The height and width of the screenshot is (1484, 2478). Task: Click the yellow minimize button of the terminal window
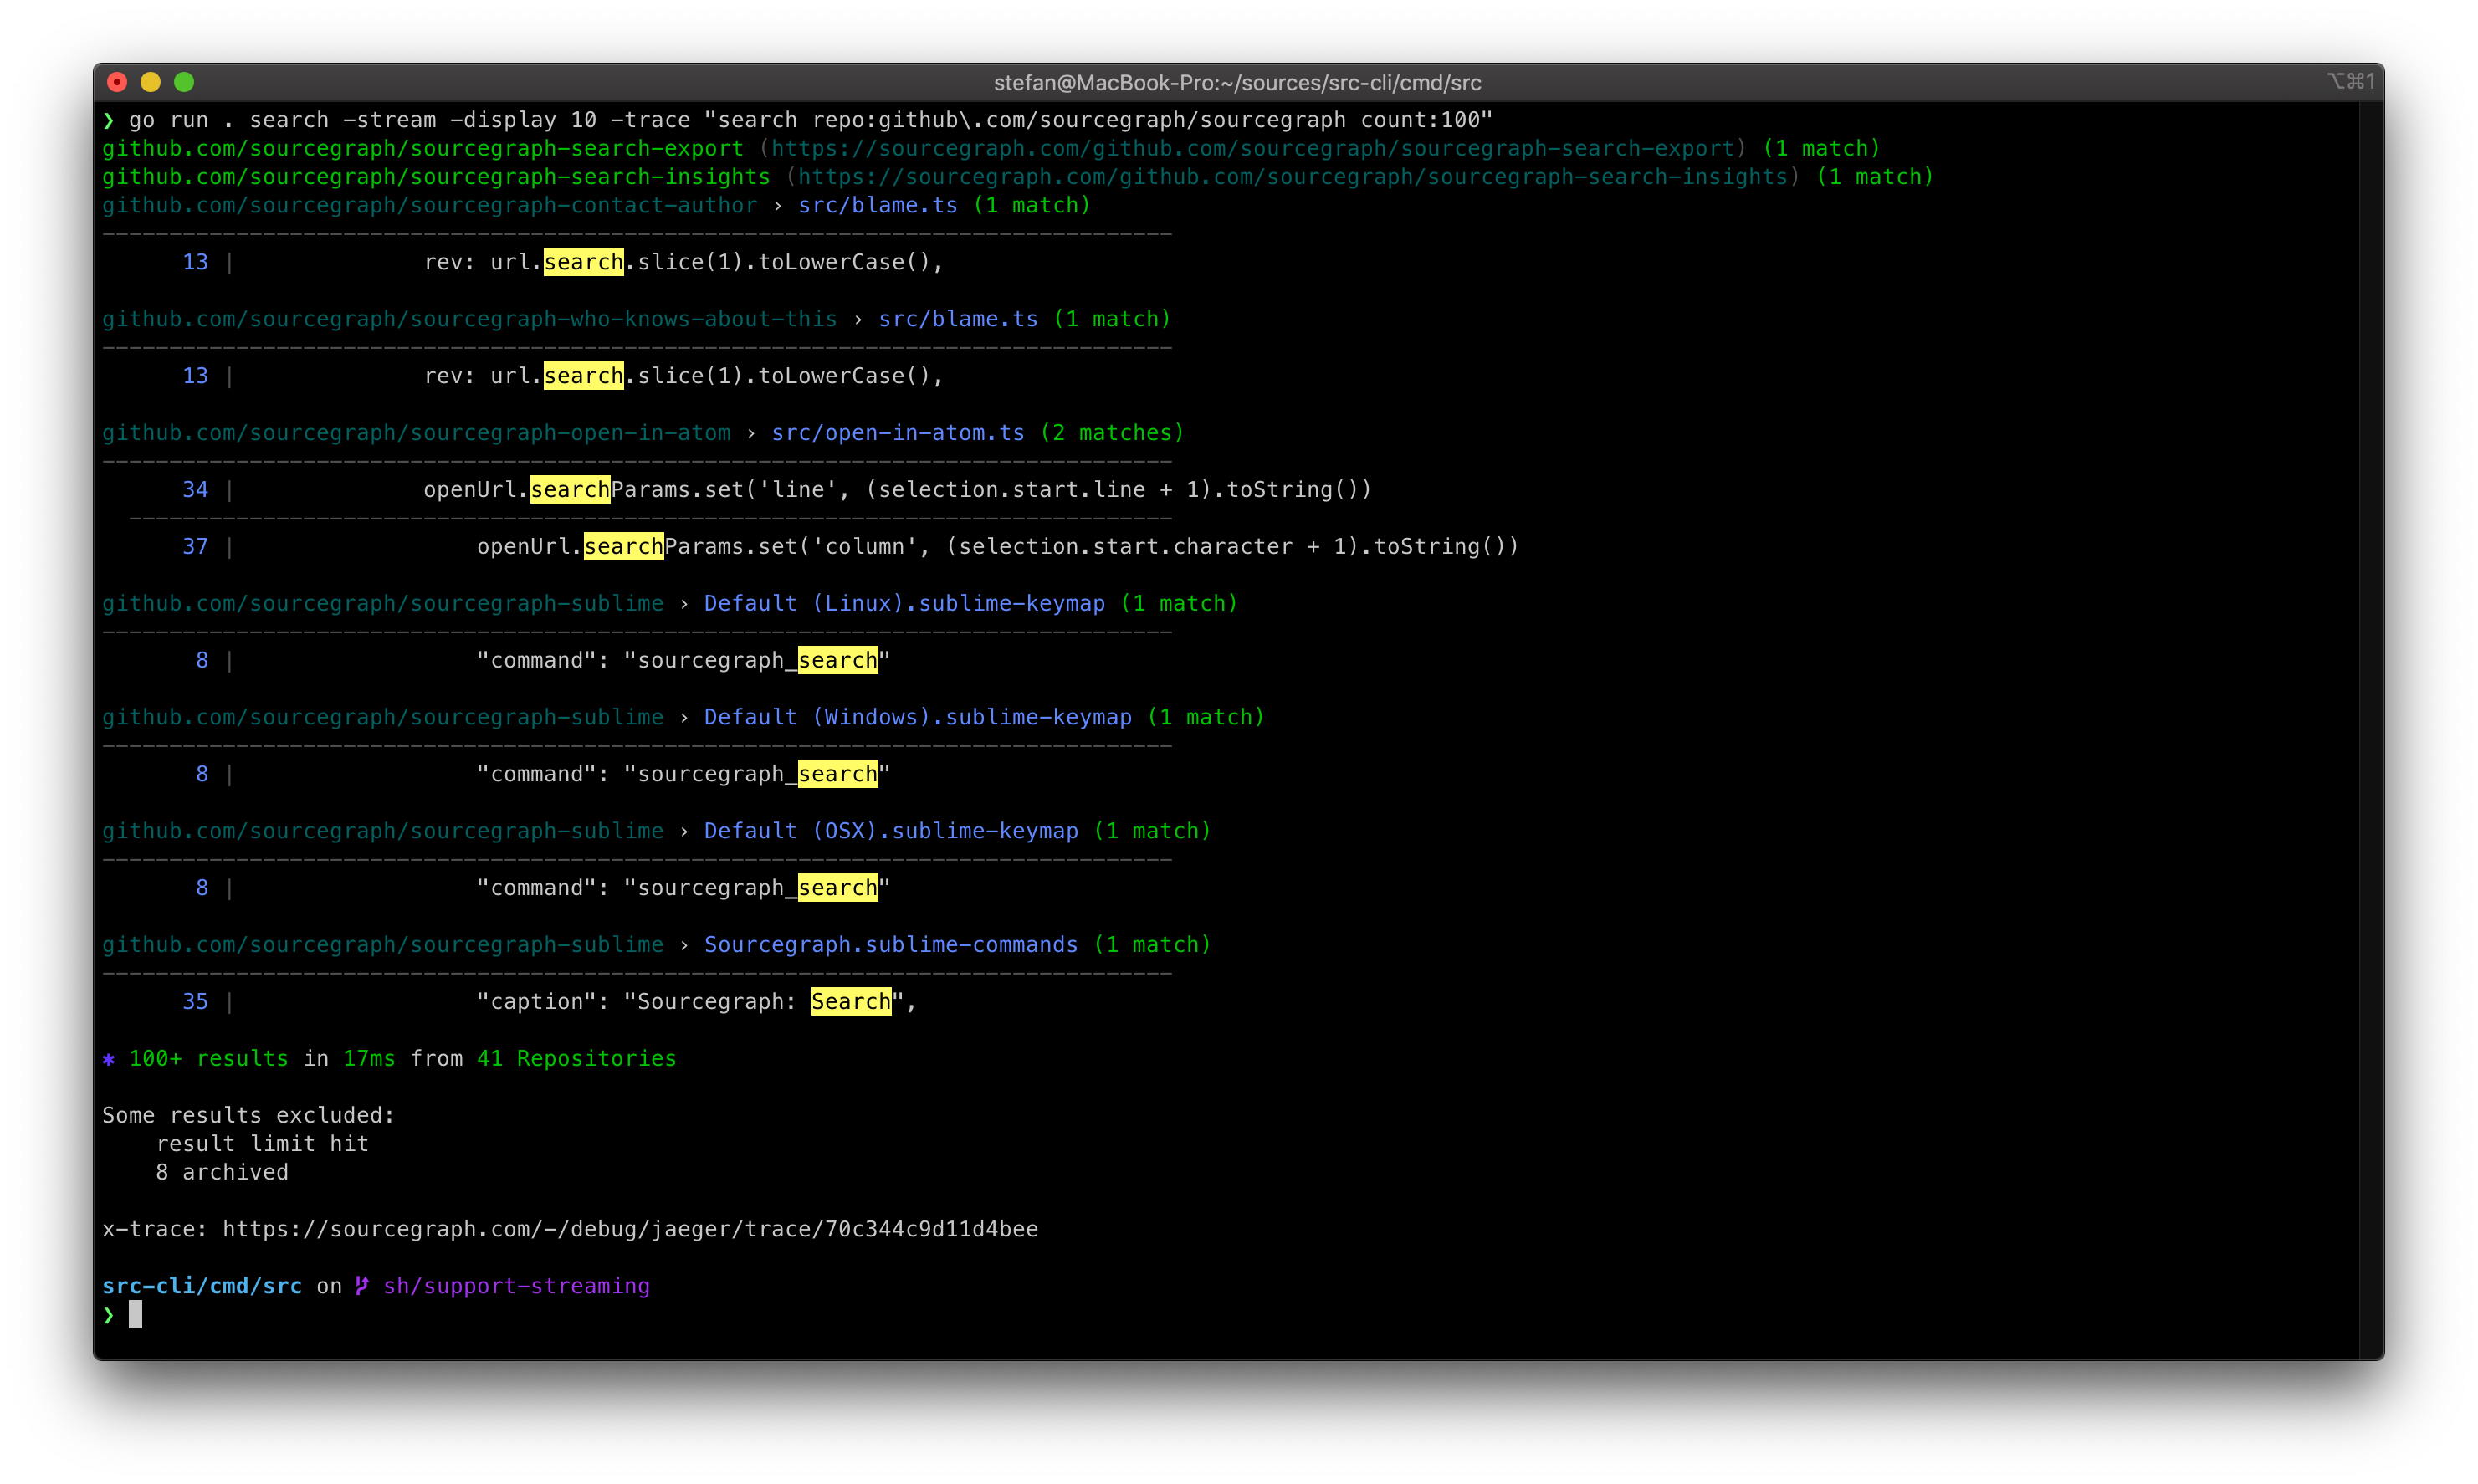click(151, 82)
